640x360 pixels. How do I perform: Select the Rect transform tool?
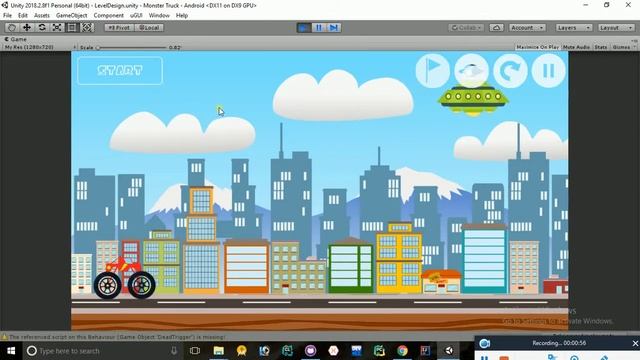(72, 27)
